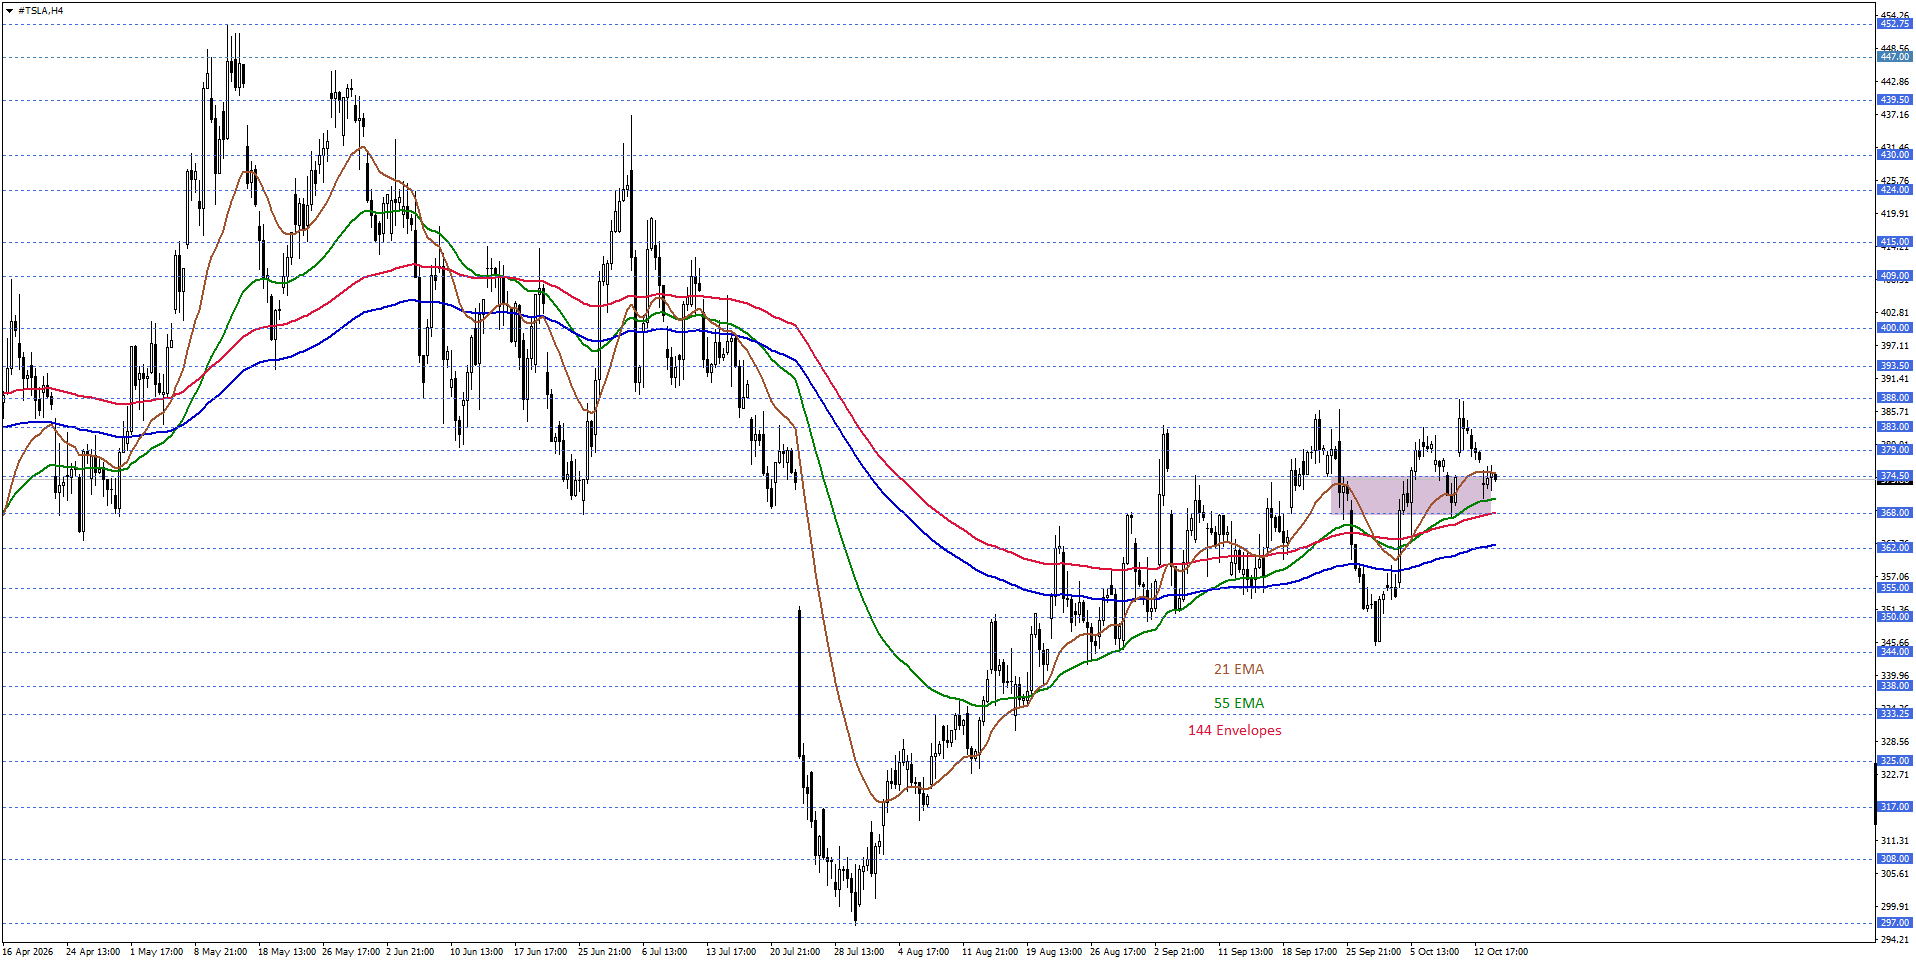Click the "18 Sep 17:00" time axis label
The height and width of the screenshot is (963, 1916).
click(1310, 952)
